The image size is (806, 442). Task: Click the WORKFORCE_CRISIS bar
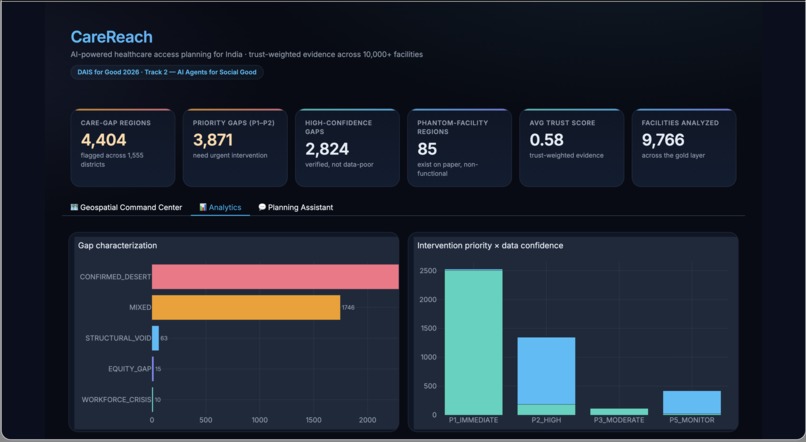[x=153, y=399]
